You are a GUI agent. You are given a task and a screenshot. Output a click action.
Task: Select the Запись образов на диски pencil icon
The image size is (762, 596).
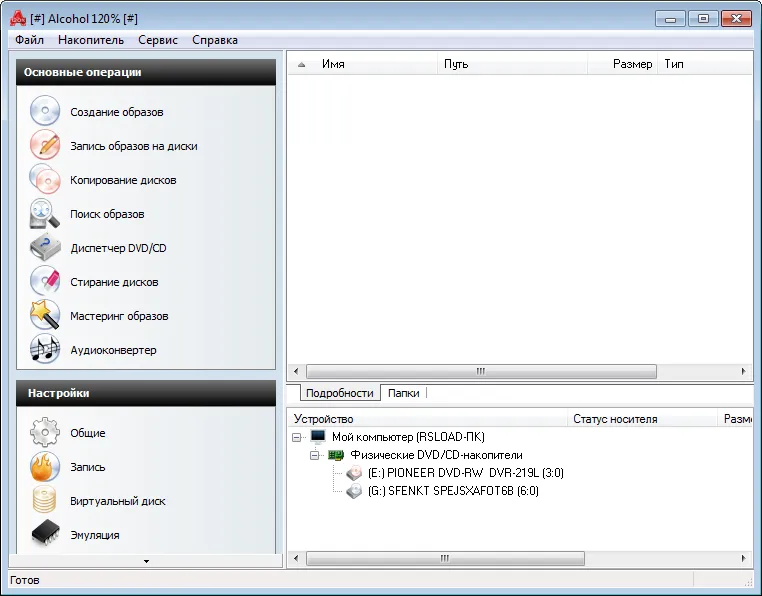click(45, 145)
